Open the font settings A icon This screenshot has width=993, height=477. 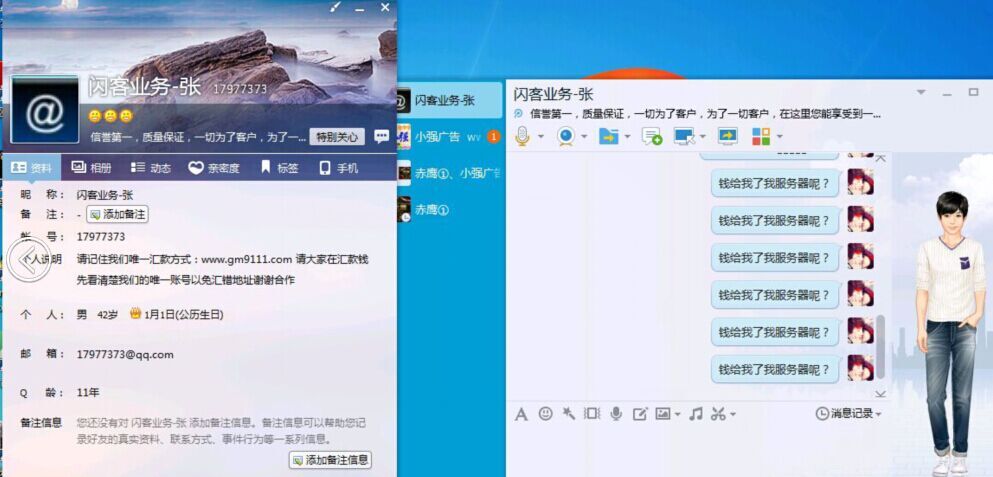521,414
